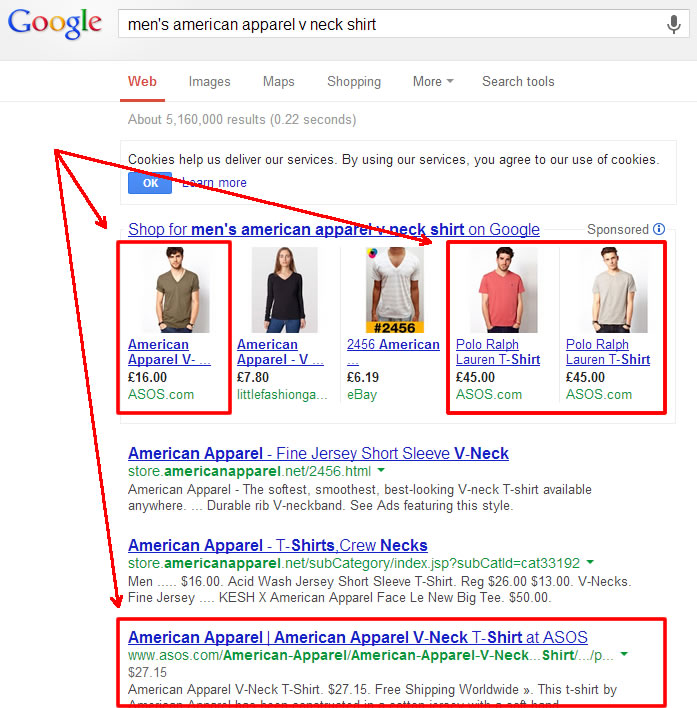Image resolution: width=697 pixels, height=708 pixels.
Task: Open 'Fine Jersey Short Sleeve V-Neck' result
Action: point(318,453)
